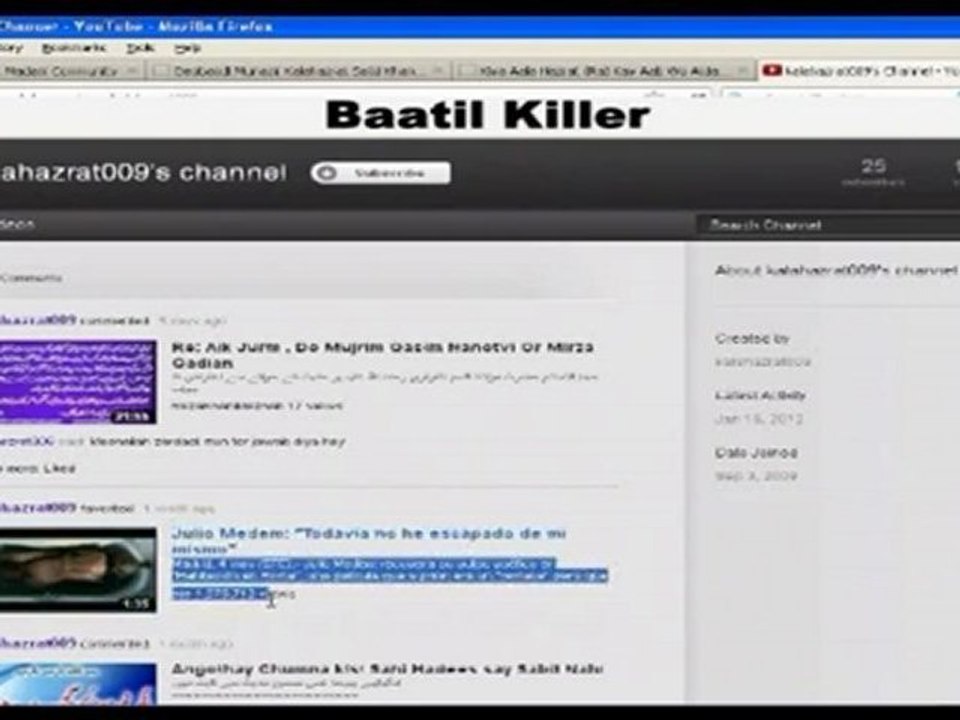The height and width of the screenshot is (720, 960).
Task: Click the Search Channel field
Action: coord(828,225)
